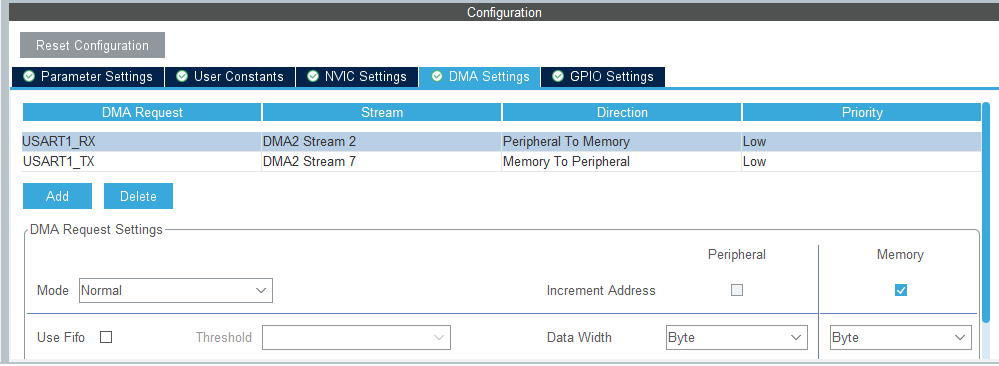Select the USART1_TX DMA request row

click(501, 162)
